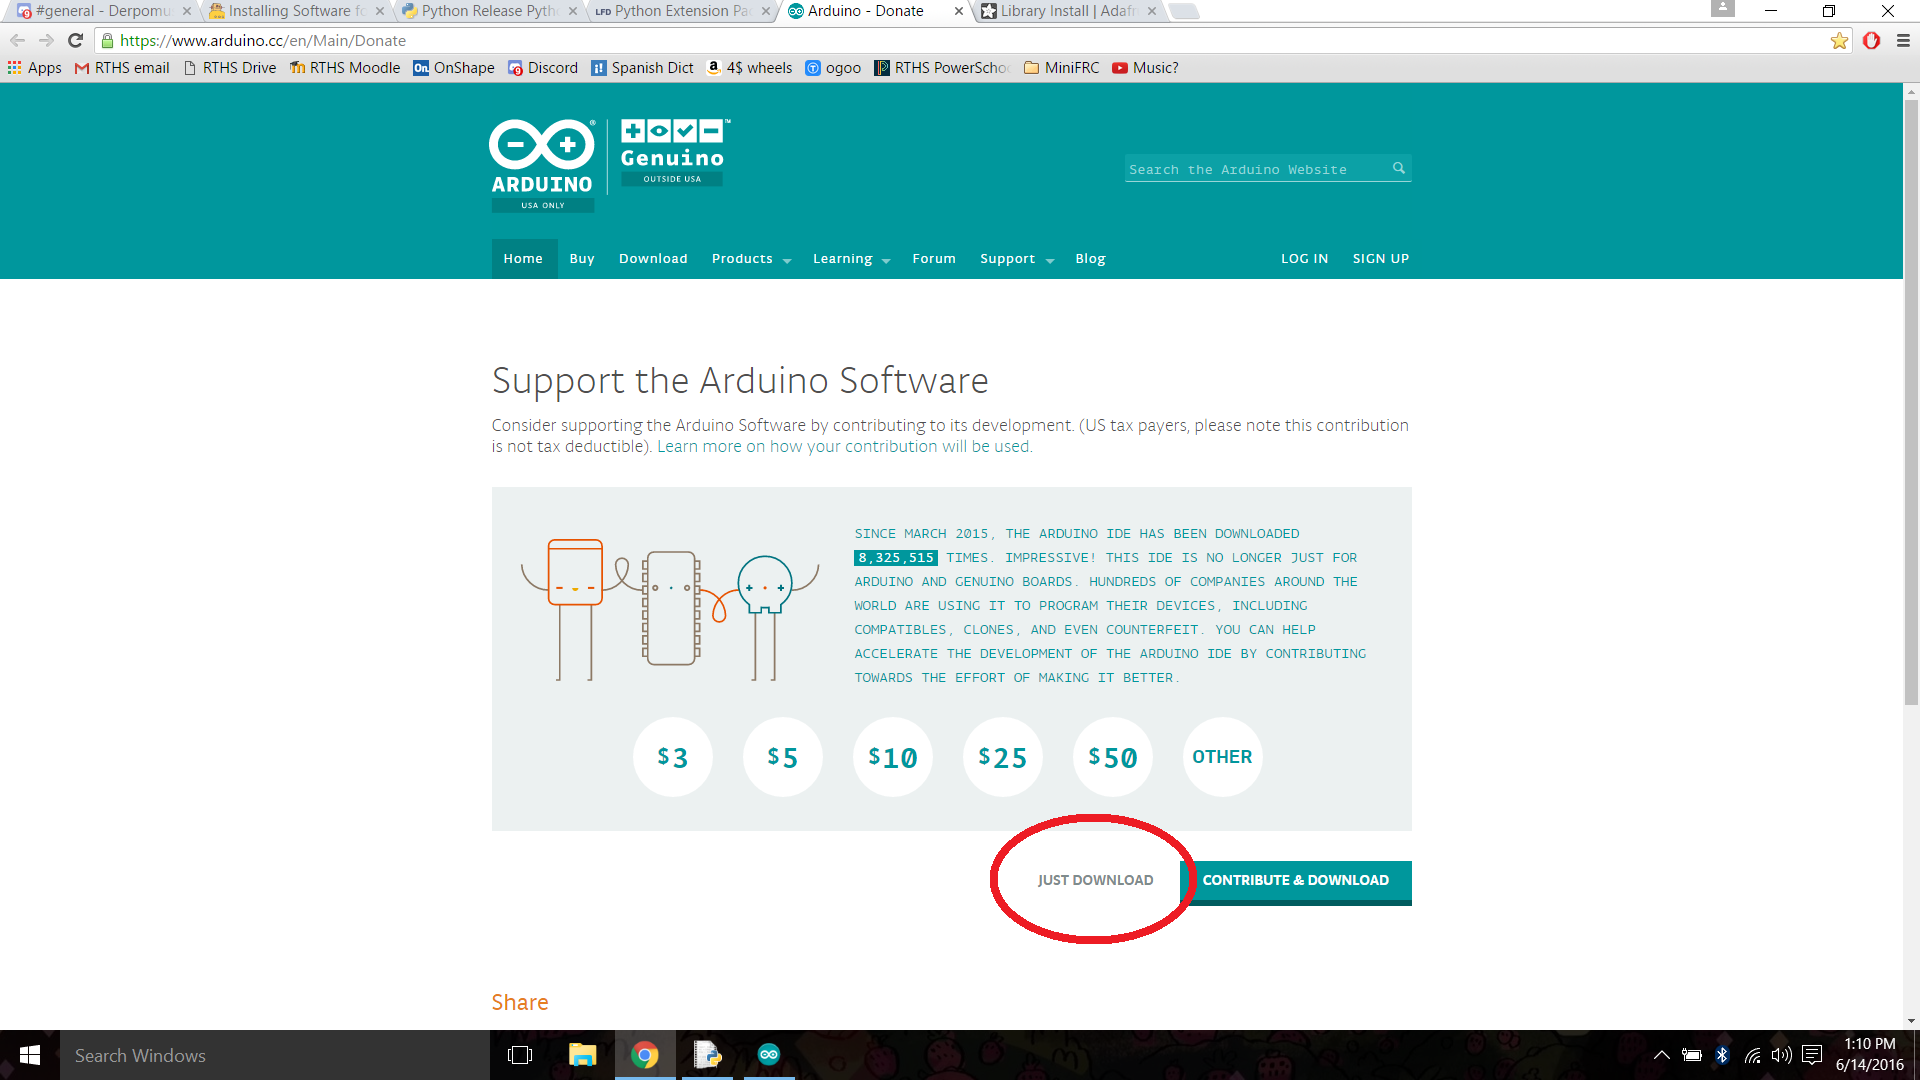Open Chrome from the taskbar
The height and width of the screenshot is (1080, 1920).
pyautogui.click(x=645, y=1055)
